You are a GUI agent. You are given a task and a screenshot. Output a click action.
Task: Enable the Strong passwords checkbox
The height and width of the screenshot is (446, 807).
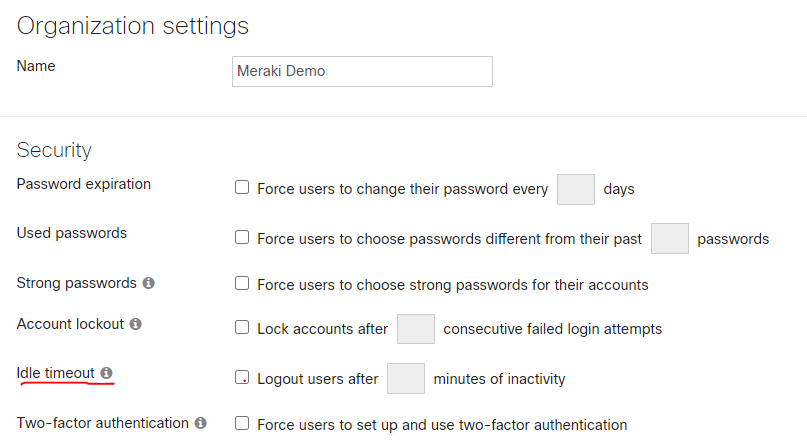tap(241, 283)
